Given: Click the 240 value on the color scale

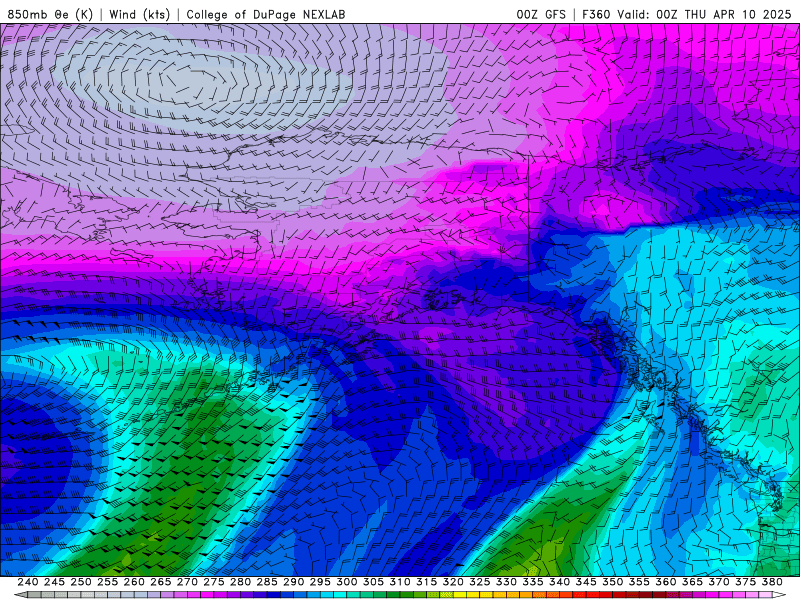Looking at the screenshot, I should (28, 582).
